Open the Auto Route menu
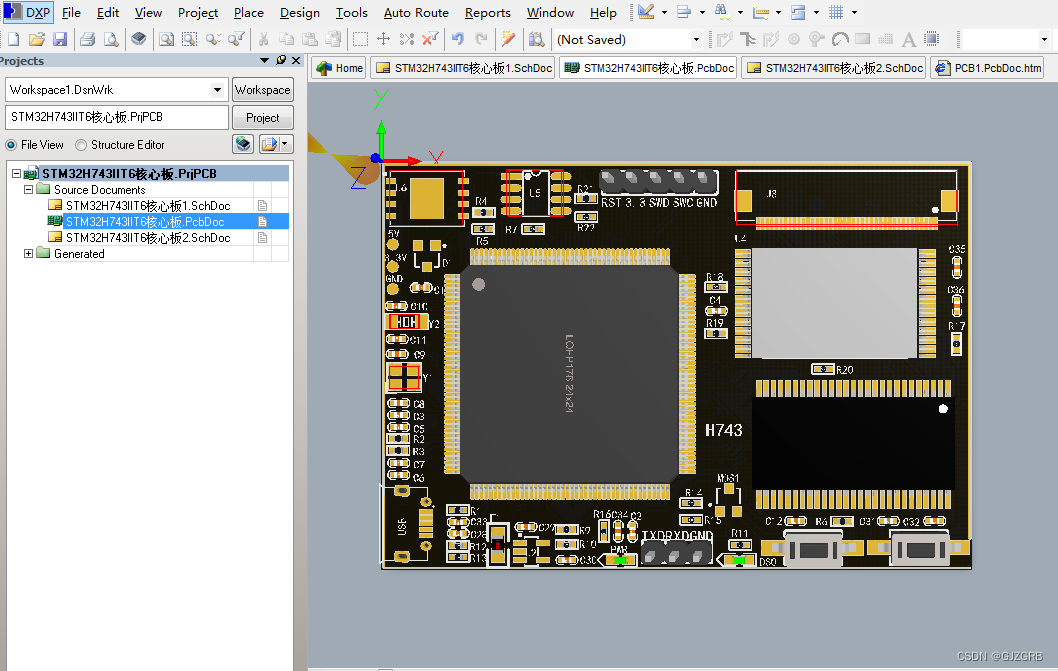 (x=415, y=13)
